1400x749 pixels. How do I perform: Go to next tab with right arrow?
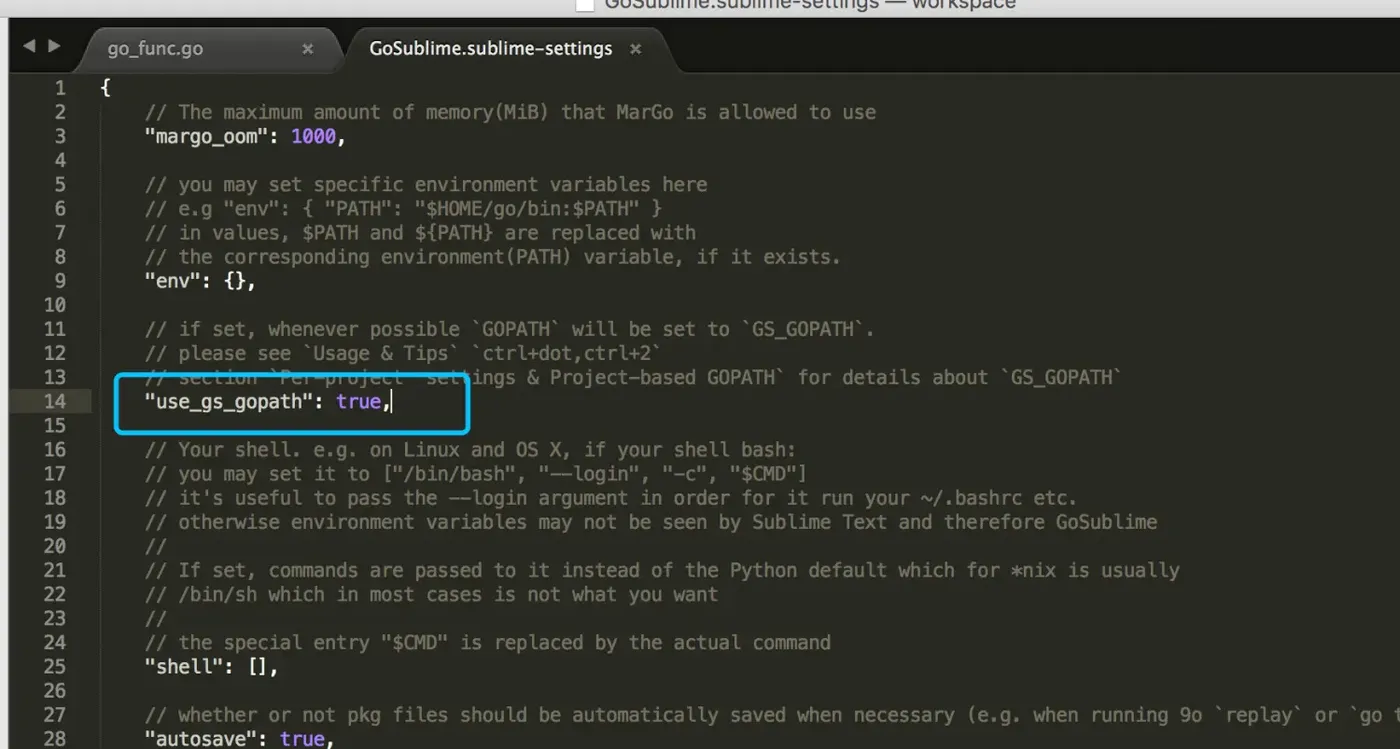point(54,46)
